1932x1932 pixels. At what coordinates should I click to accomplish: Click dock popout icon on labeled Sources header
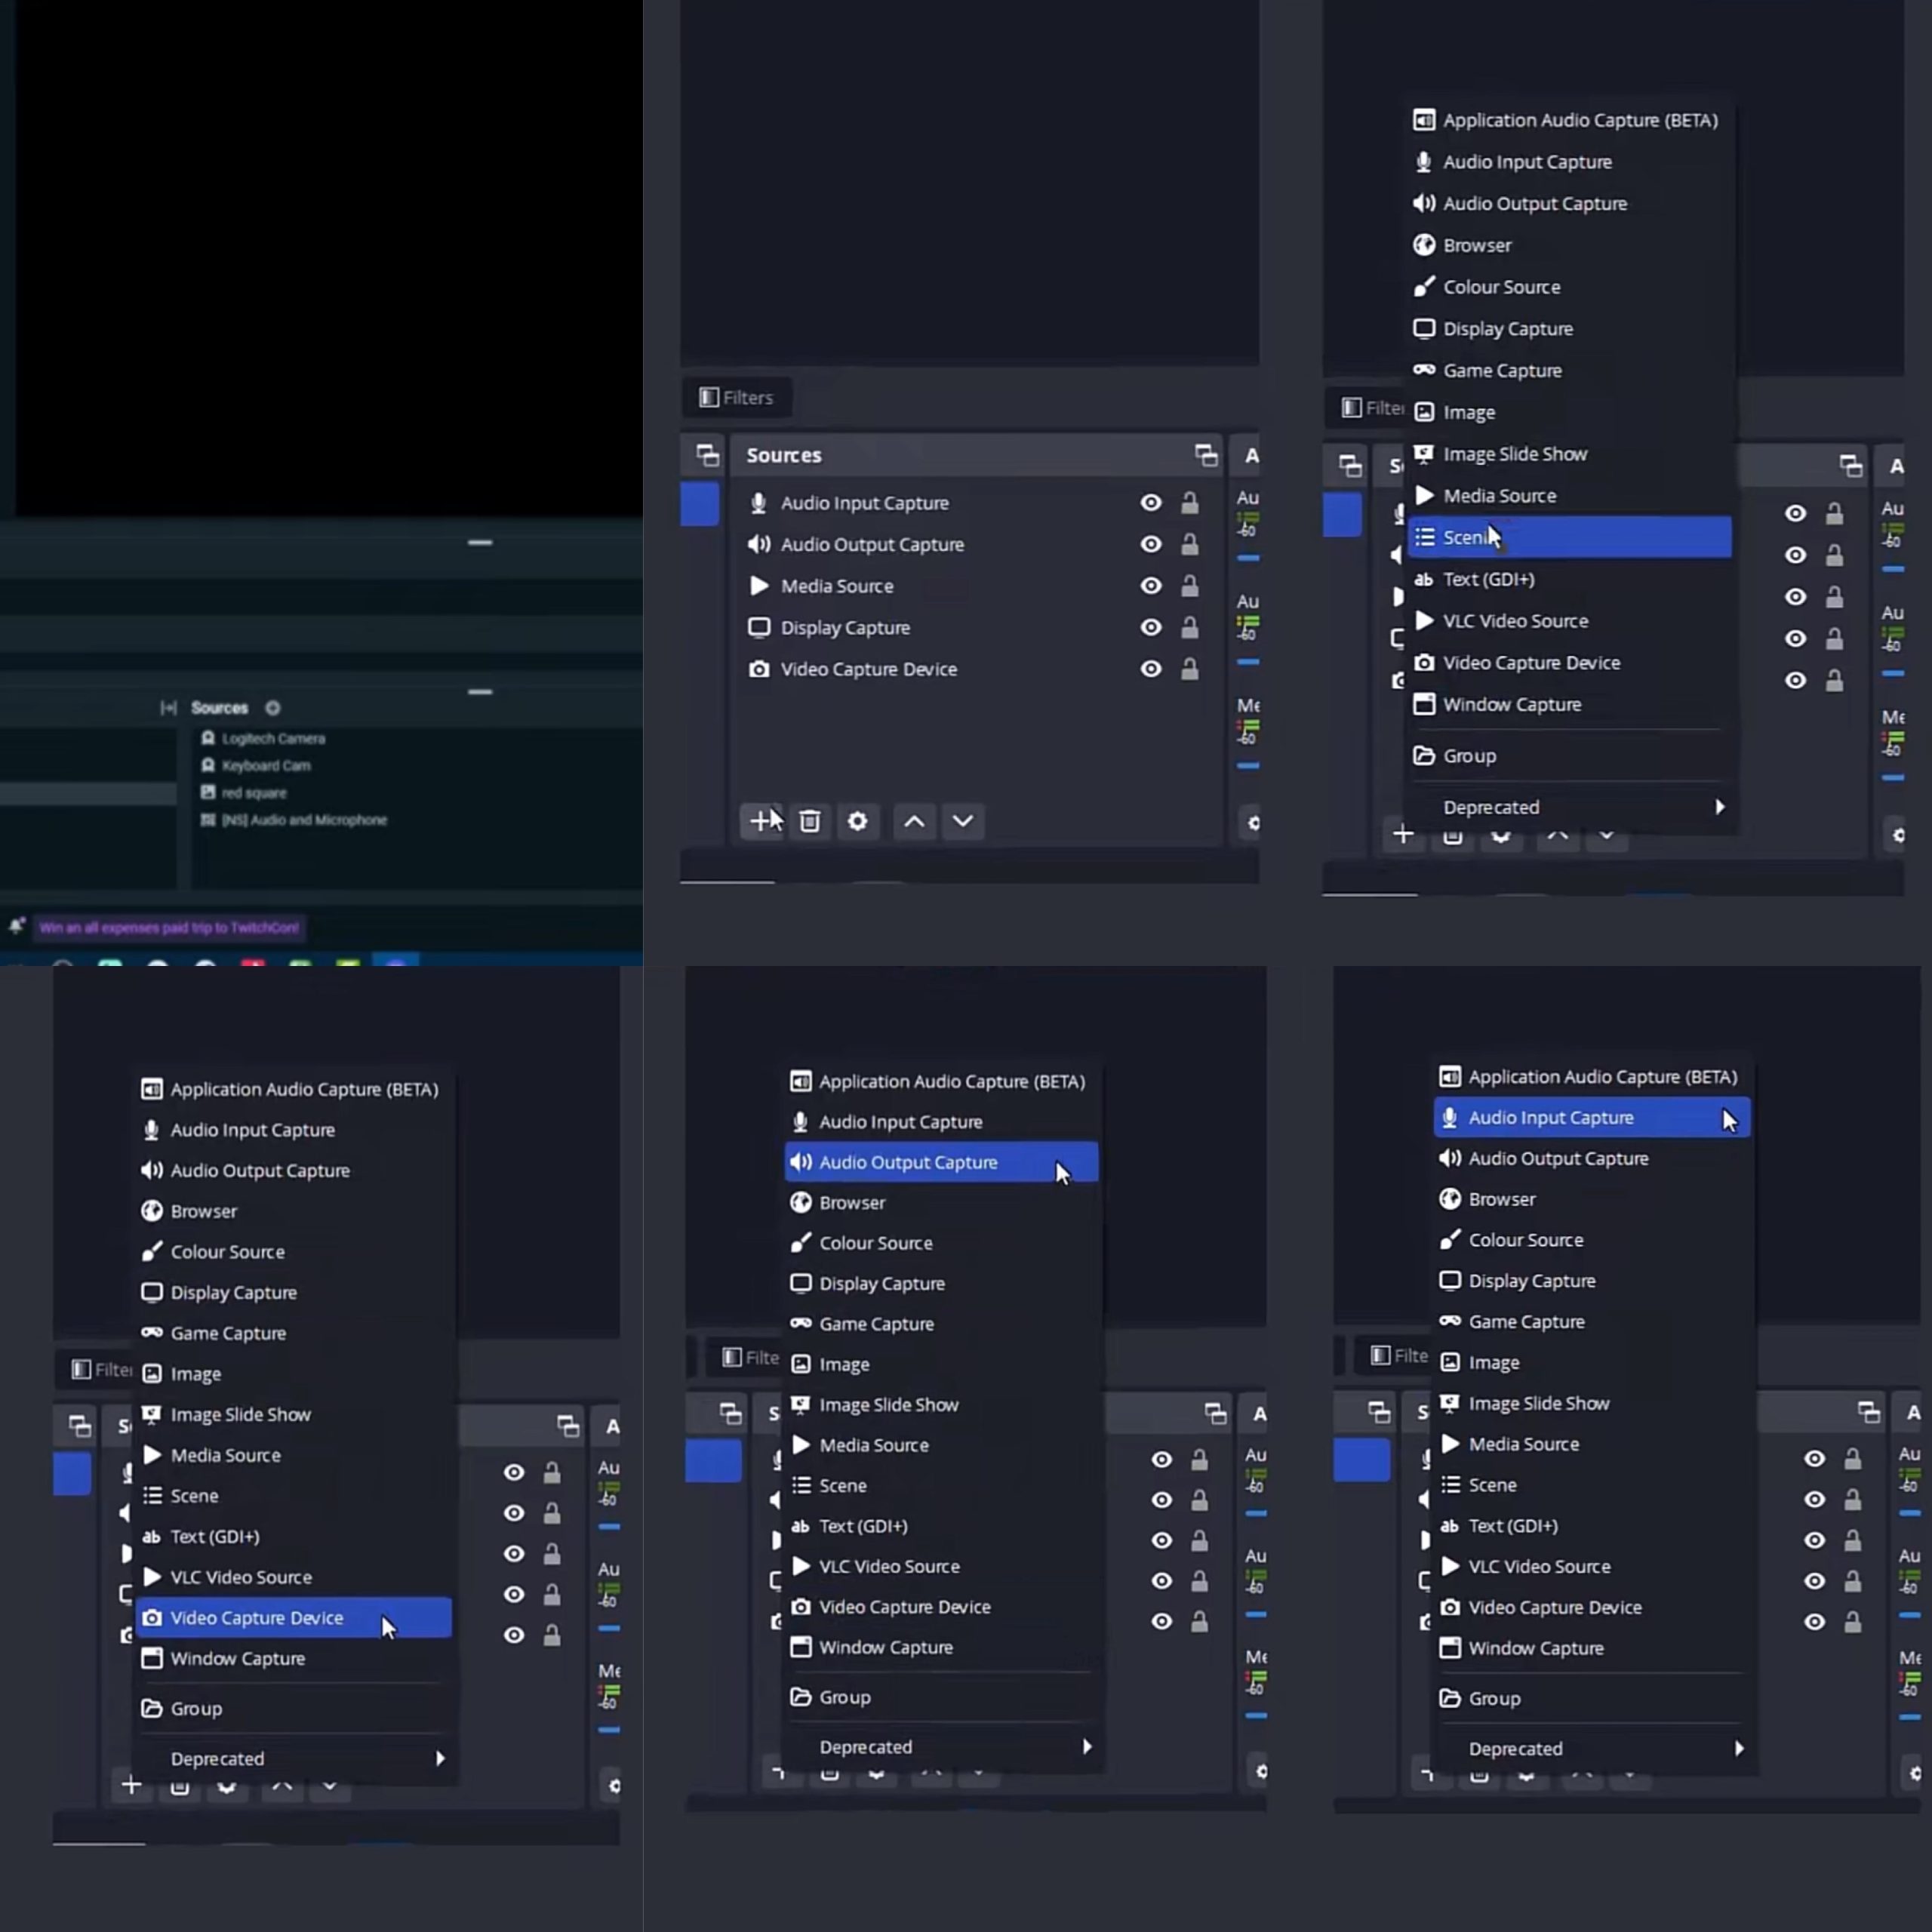pyautogui.click(x=1206, y=456)
